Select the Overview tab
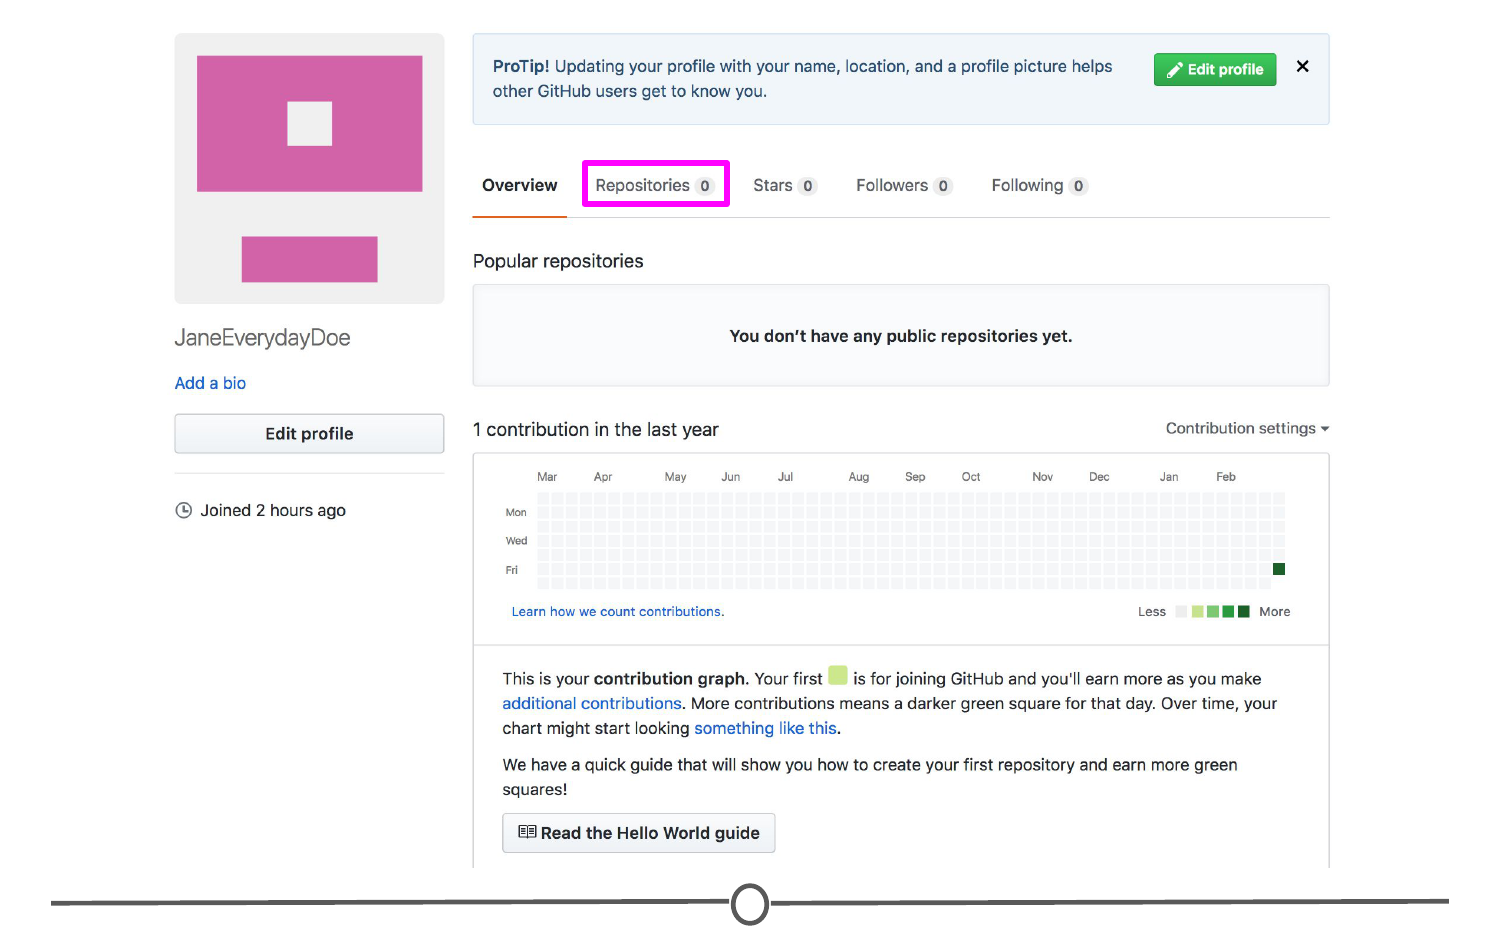1500x938 pixels. point(519,186)
